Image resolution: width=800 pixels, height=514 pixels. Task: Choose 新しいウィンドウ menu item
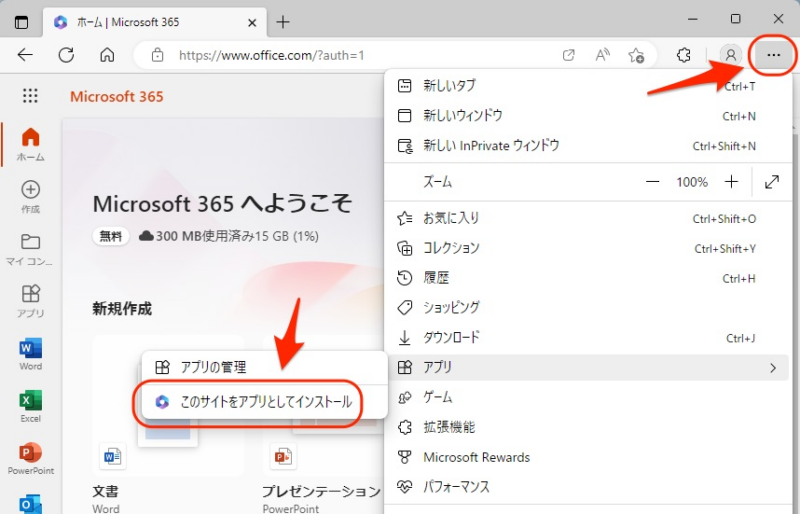[586, 116]
